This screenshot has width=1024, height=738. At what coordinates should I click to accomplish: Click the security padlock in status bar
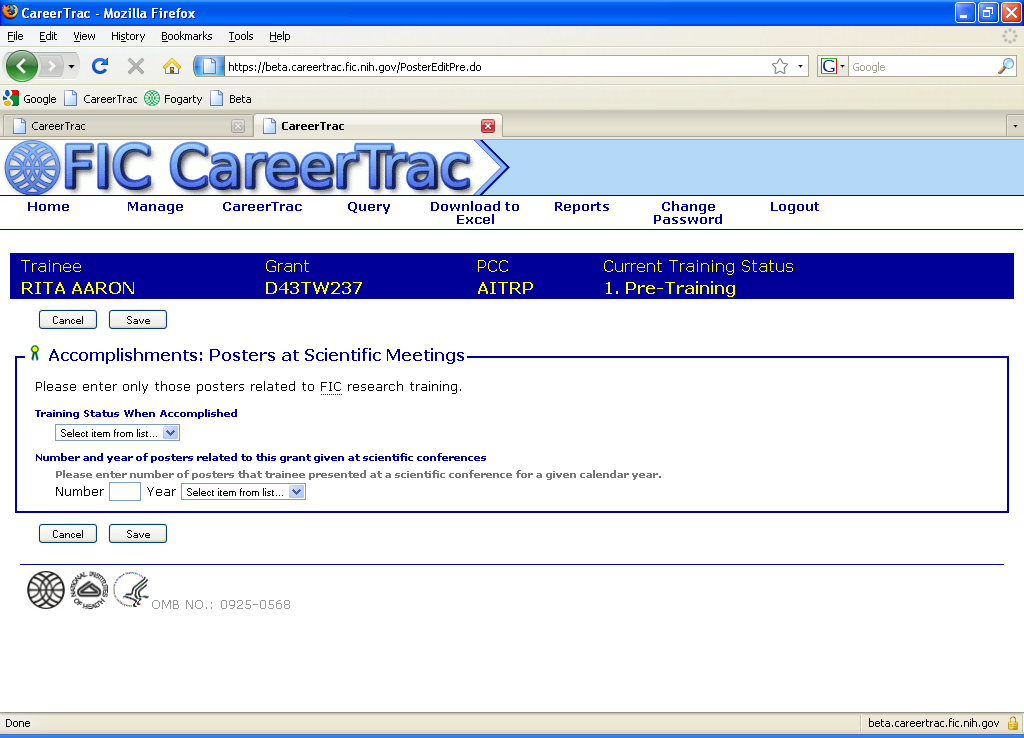[1012, 723]
